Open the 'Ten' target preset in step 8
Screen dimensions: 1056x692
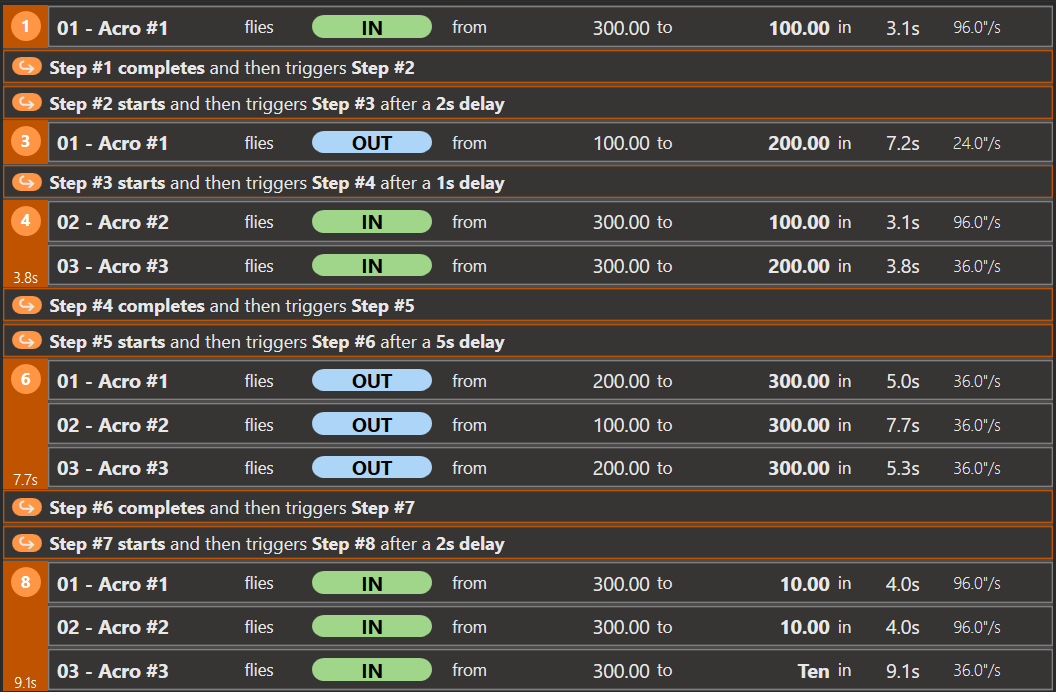pos(812,671)
